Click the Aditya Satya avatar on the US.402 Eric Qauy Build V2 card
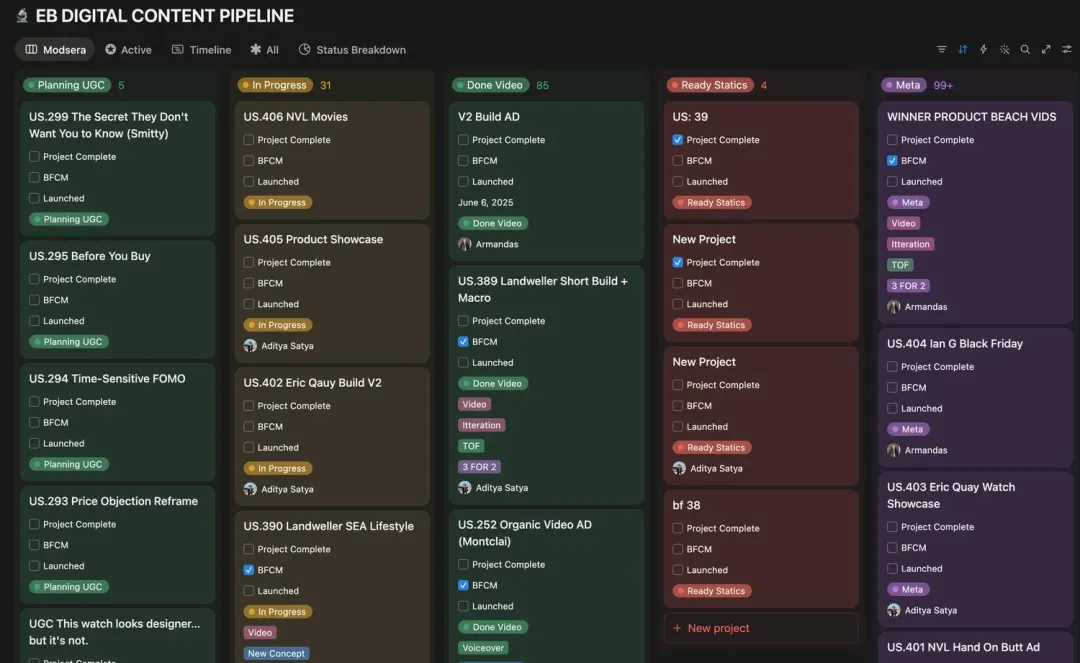Image resolution: width=1080 pixels, height=663 pixels. point(250,489)
